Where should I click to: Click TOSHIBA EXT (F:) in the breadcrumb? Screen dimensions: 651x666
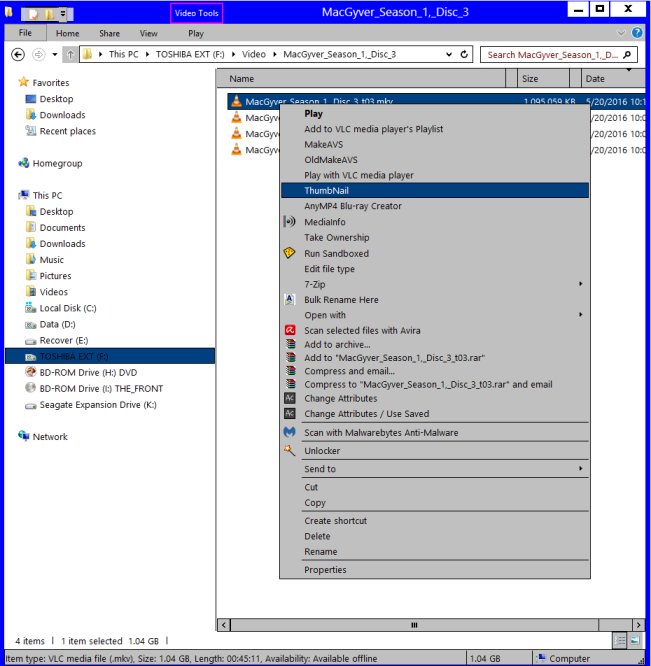(x=190, y=54)
